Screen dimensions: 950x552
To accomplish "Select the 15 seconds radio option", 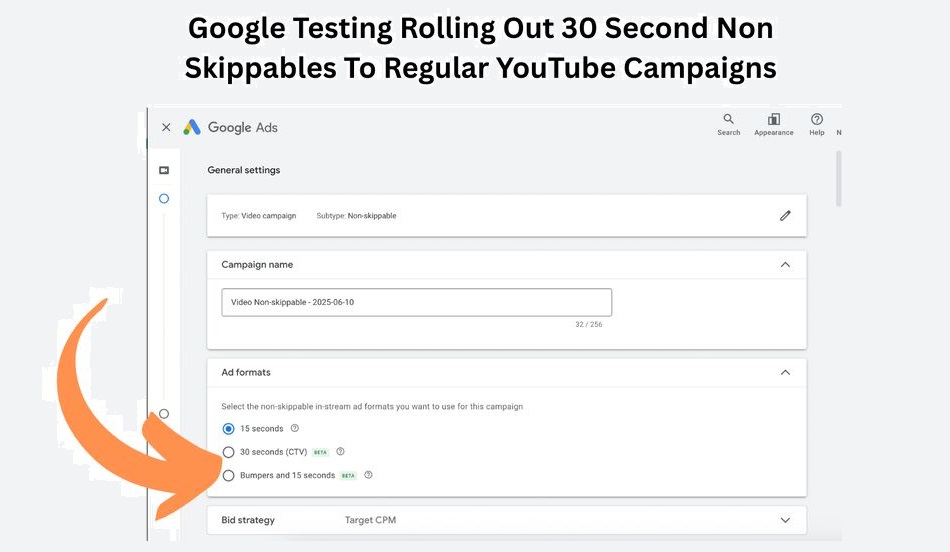I will 228,429.
